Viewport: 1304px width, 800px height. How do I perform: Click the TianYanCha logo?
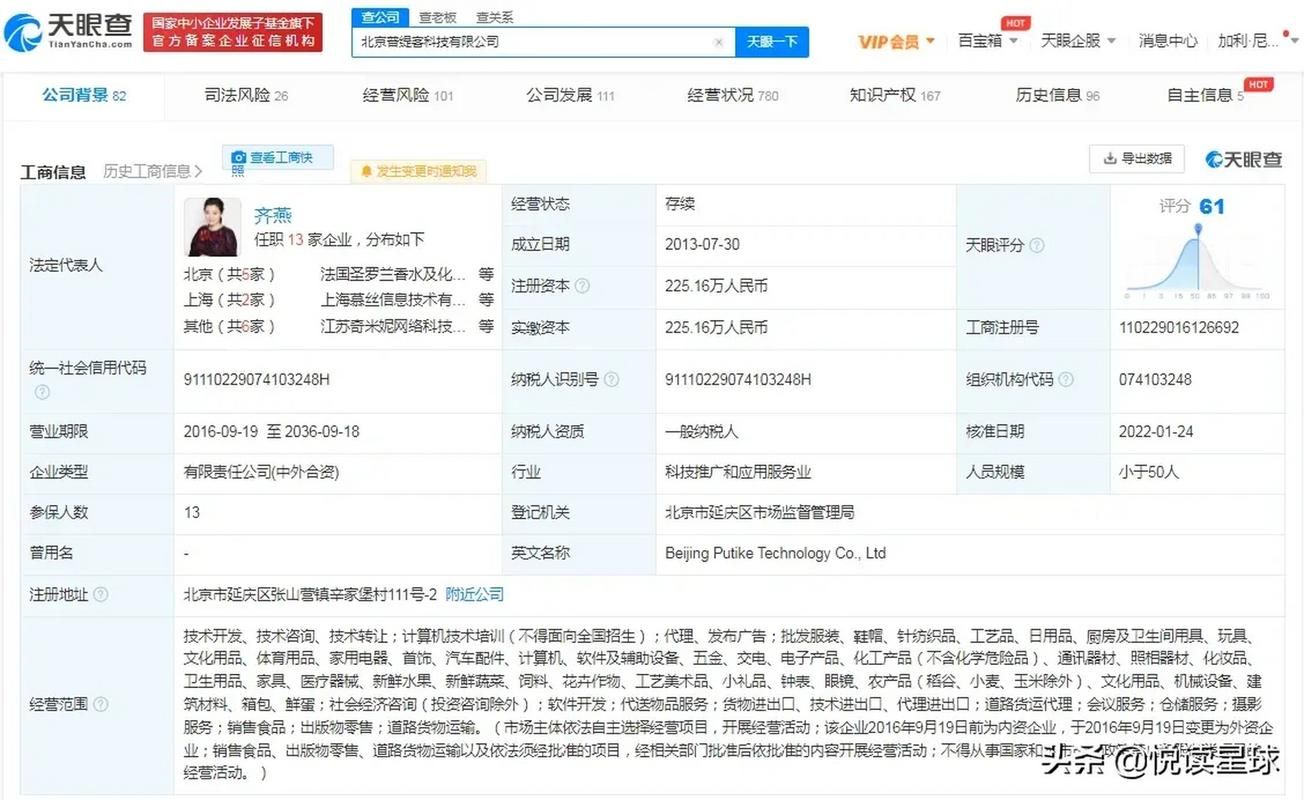coord(68,32)
